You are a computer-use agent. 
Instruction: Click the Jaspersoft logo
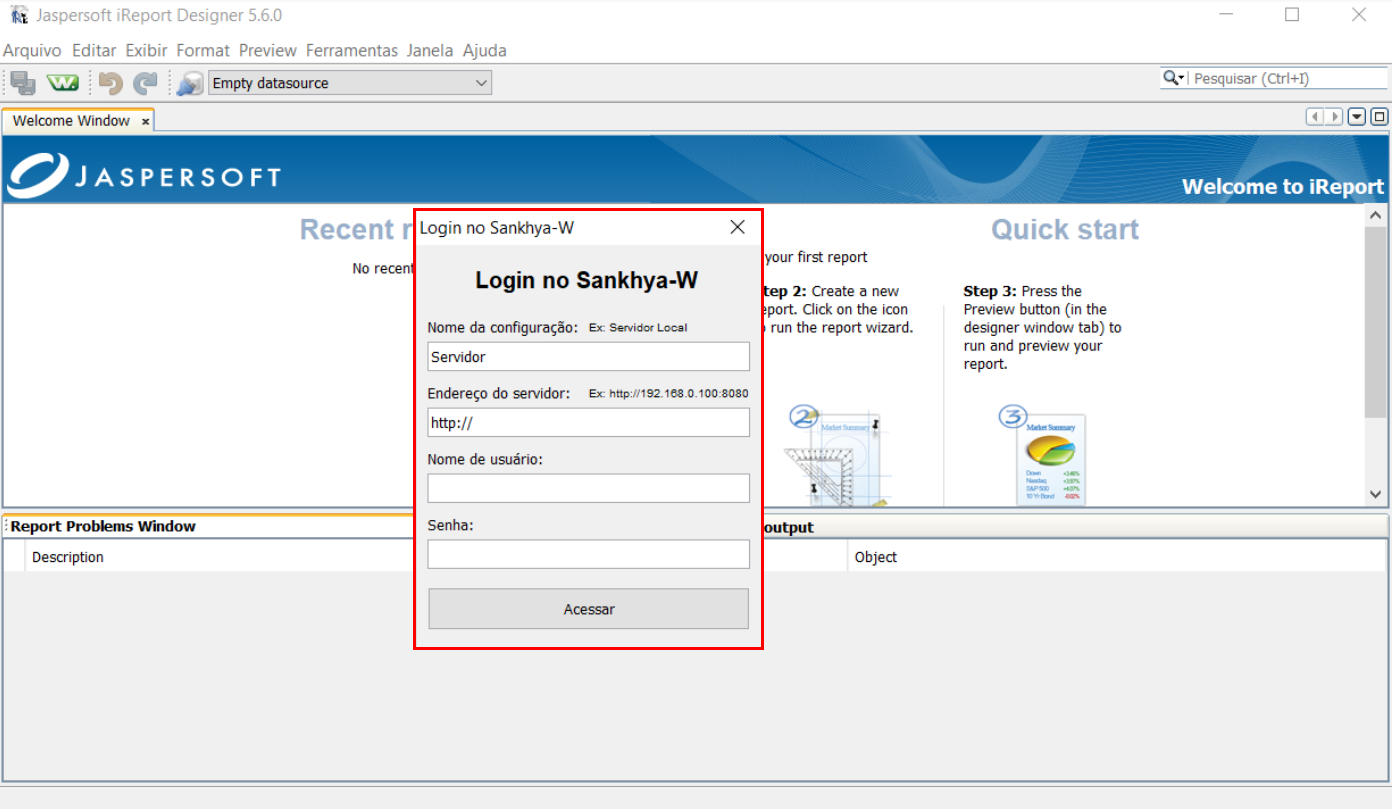coord(144,176)
